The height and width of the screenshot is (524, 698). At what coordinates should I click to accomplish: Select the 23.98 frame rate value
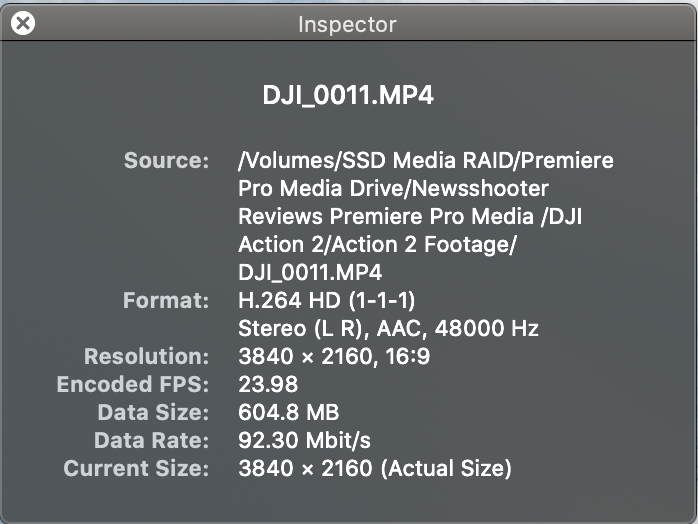(x=268, y=384)
